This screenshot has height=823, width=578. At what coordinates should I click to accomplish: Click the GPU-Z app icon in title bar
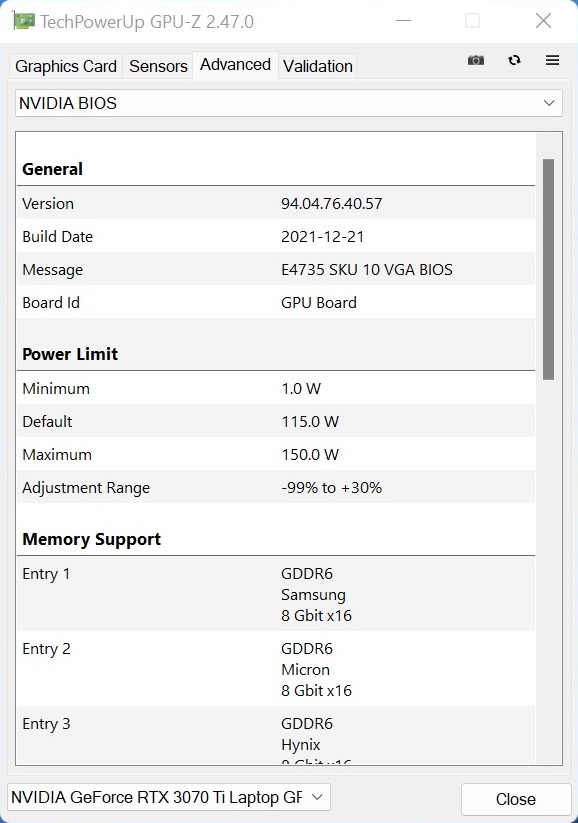[23, 21]
